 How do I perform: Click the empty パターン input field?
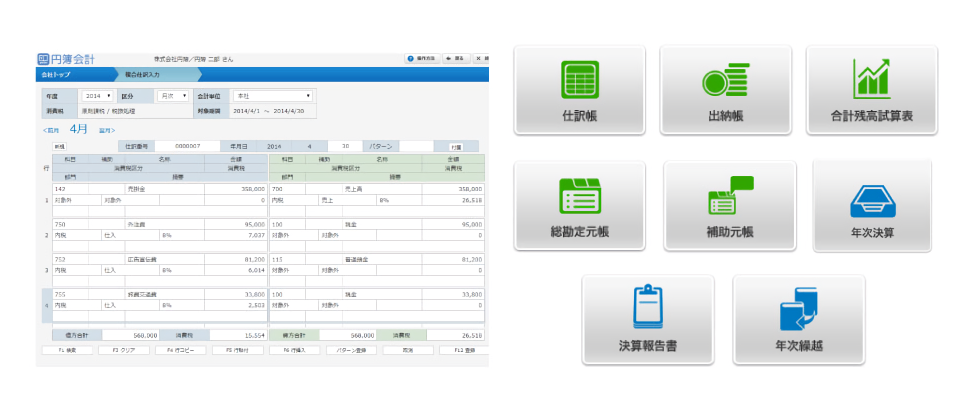[x=416, y=147]
